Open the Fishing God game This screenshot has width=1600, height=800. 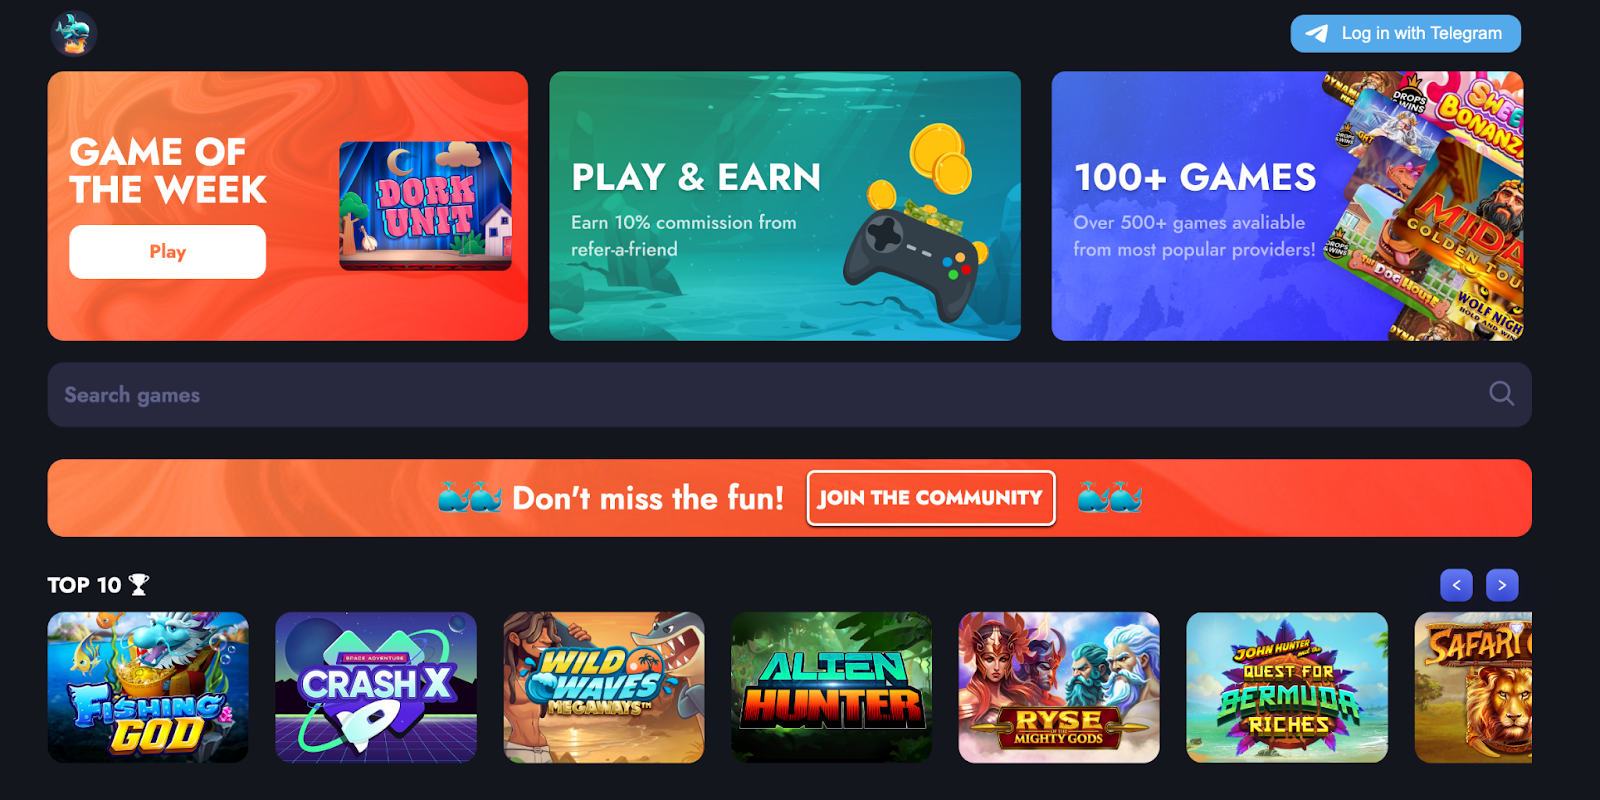(148, 688)
